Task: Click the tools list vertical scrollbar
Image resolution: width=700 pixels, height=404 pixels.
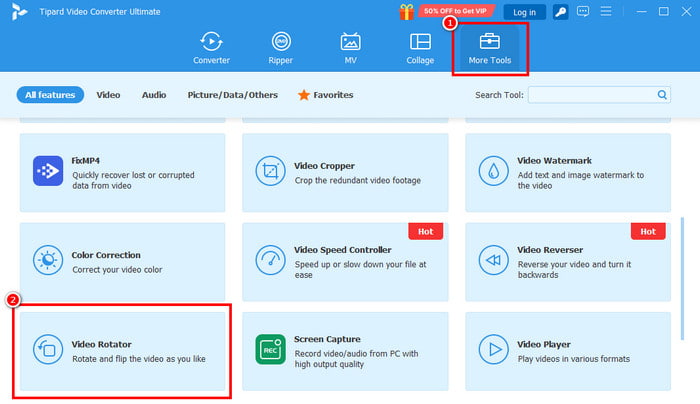Action: (x=682, y=279)
